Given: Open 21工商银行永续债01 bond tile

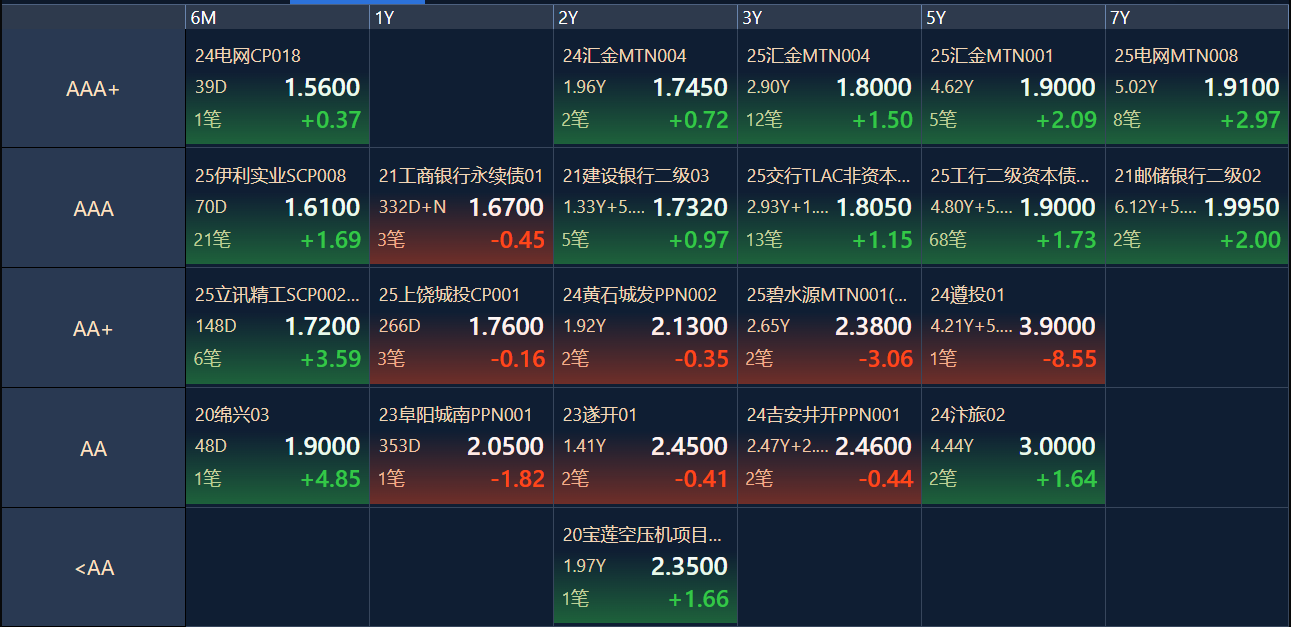Looking at the screenshot, I should coord(461,207).
